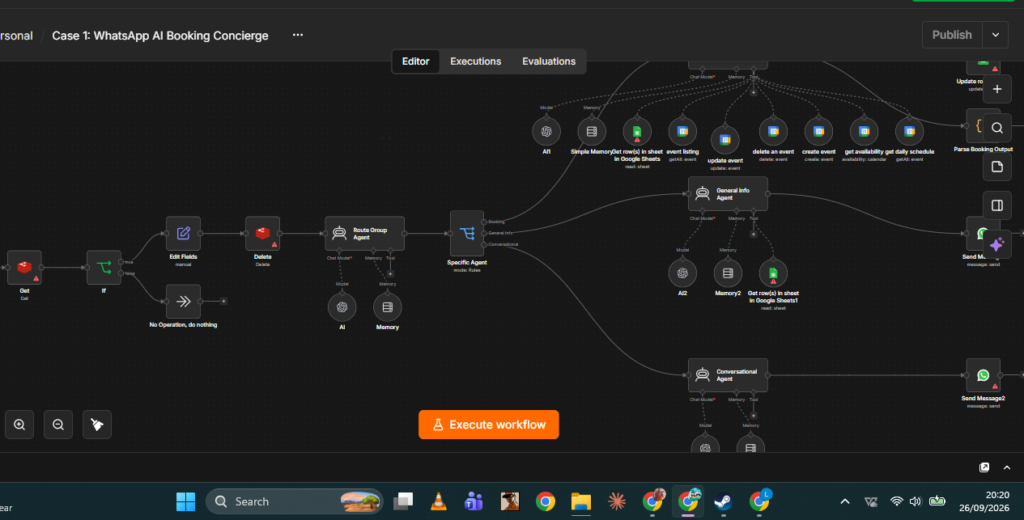
Task: Select the event listing calendar node
Action: (682, 131)
